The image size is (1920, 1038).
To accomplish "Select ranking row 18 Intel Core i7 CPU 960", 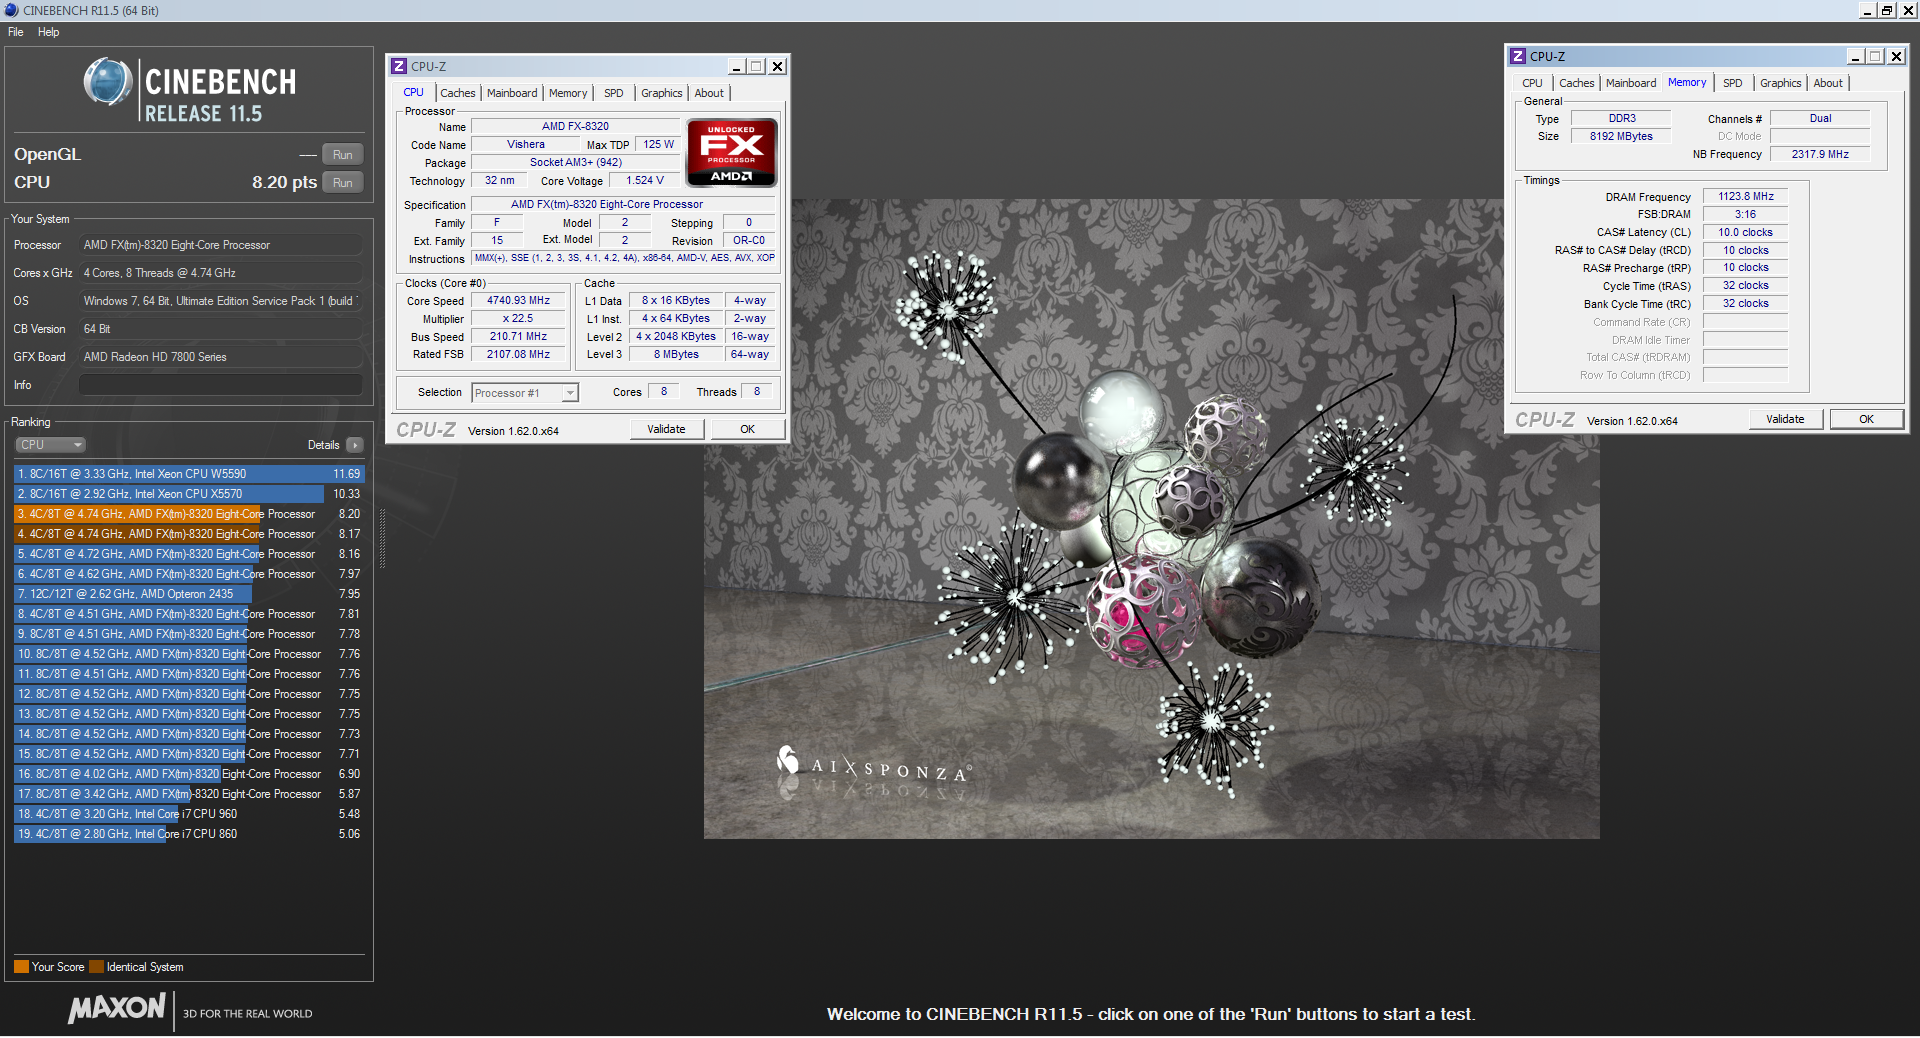I will (189, 814).
